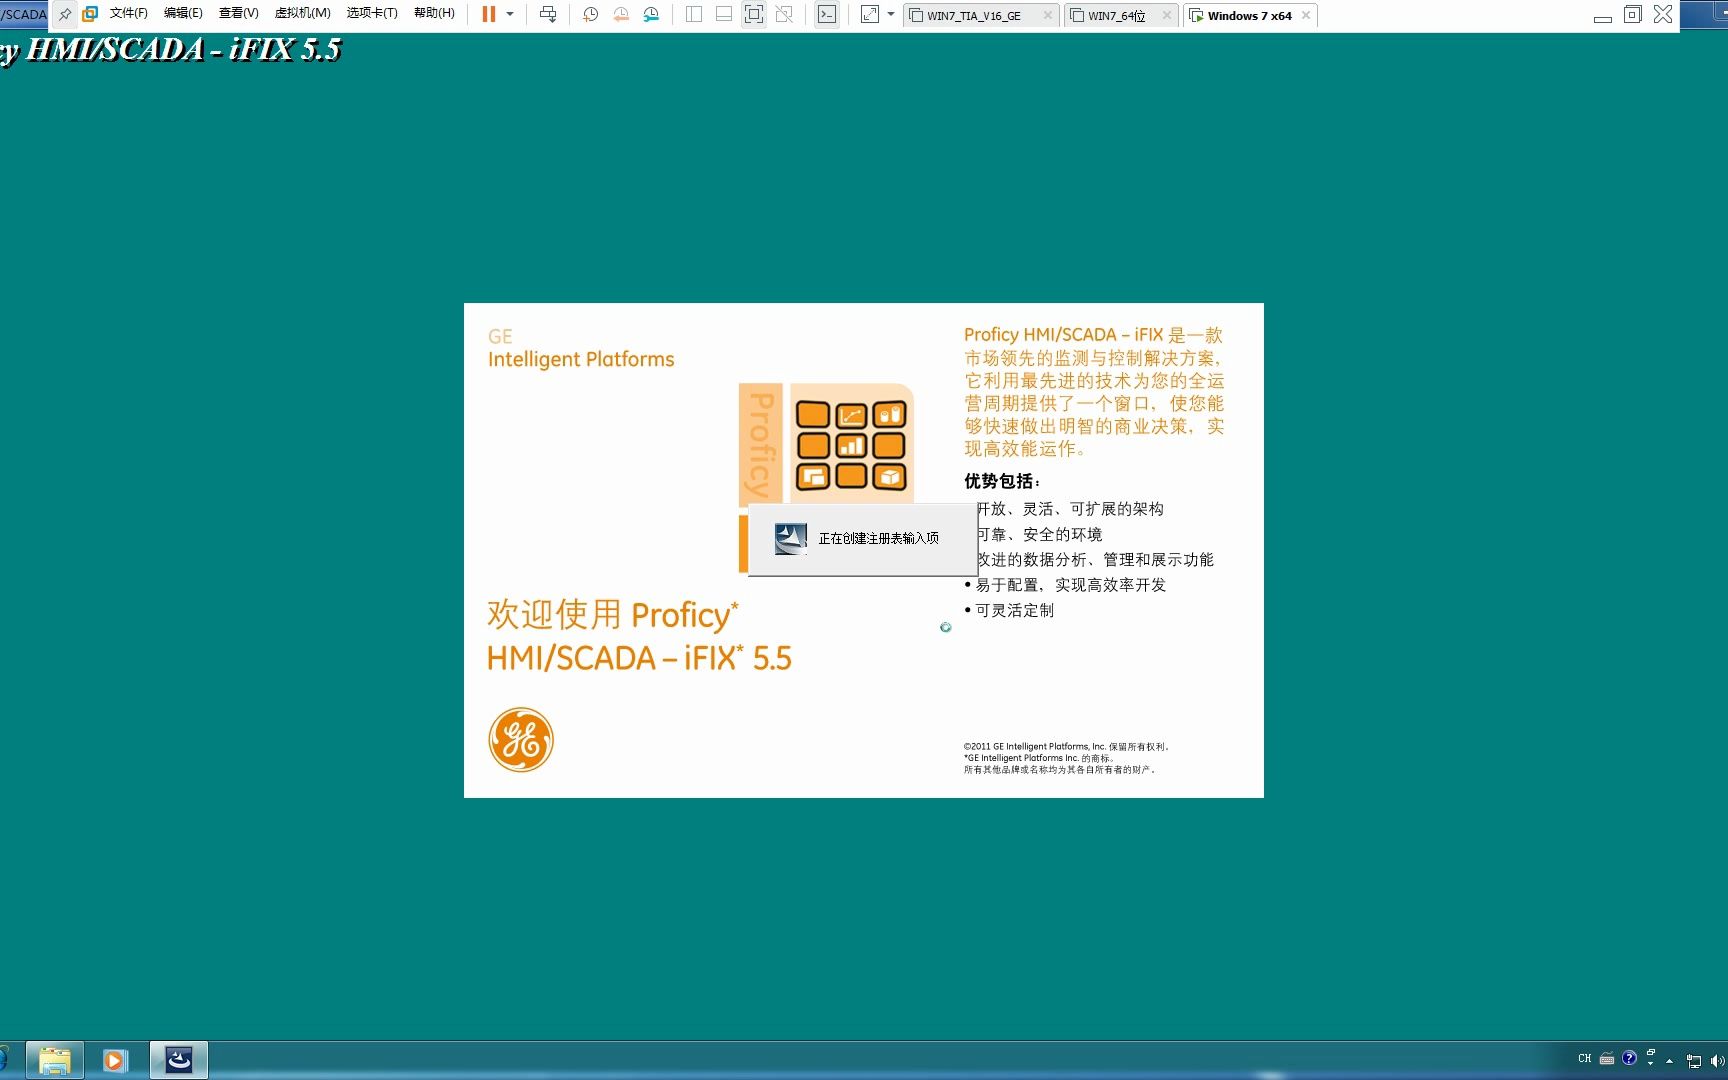The height and width of the screenshot is (1080, 1728).
Task: Open Windows Explorer from the taskbar
Action: 54,1060
